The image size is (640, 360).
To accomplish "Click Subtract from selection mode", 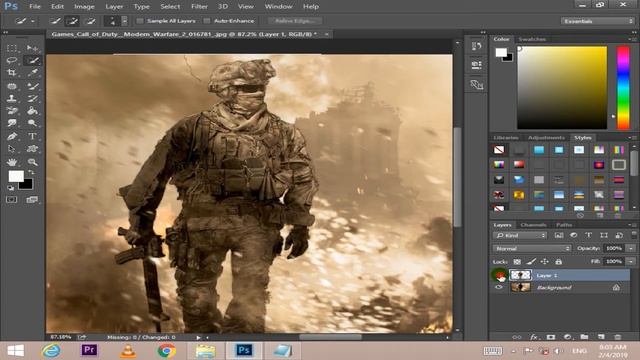I will coord(90,21).
